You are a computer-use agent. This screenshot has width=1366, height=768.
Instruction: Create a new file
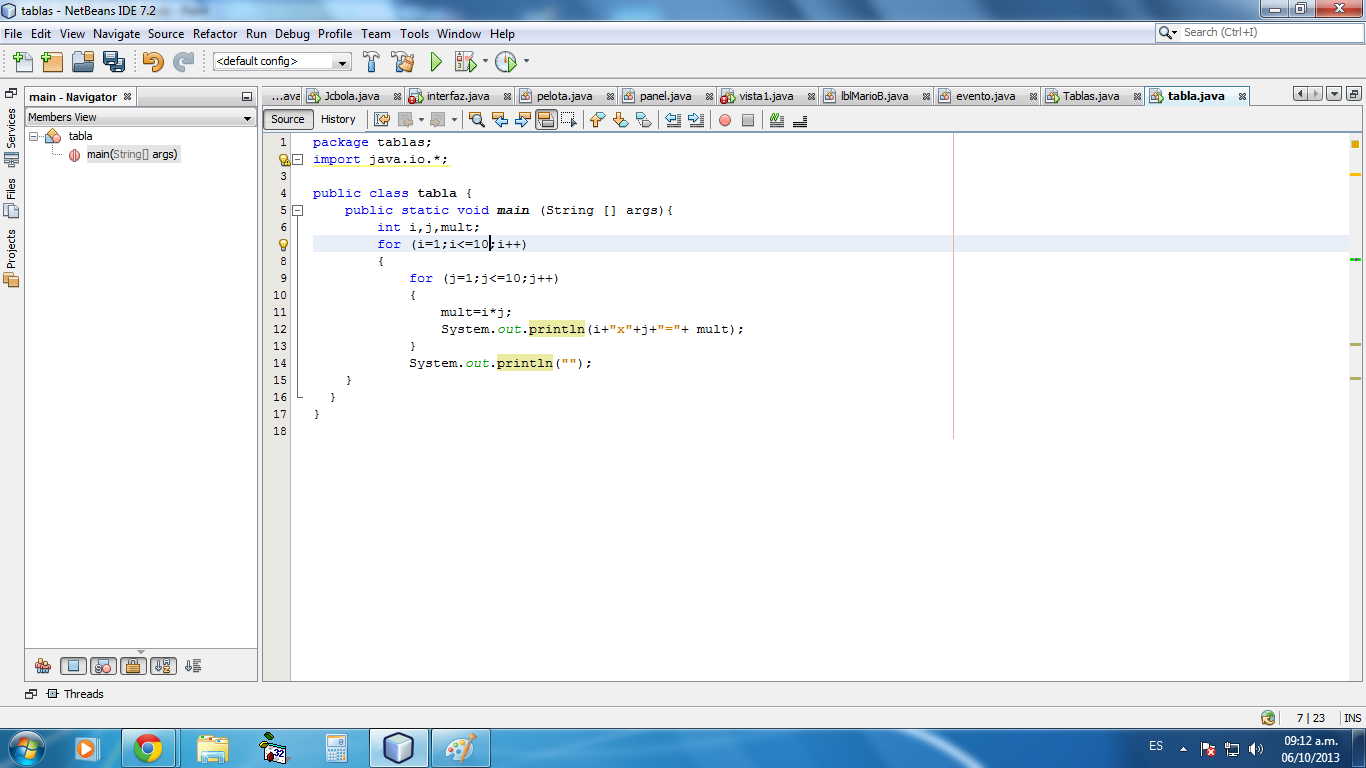click(22, 62)
